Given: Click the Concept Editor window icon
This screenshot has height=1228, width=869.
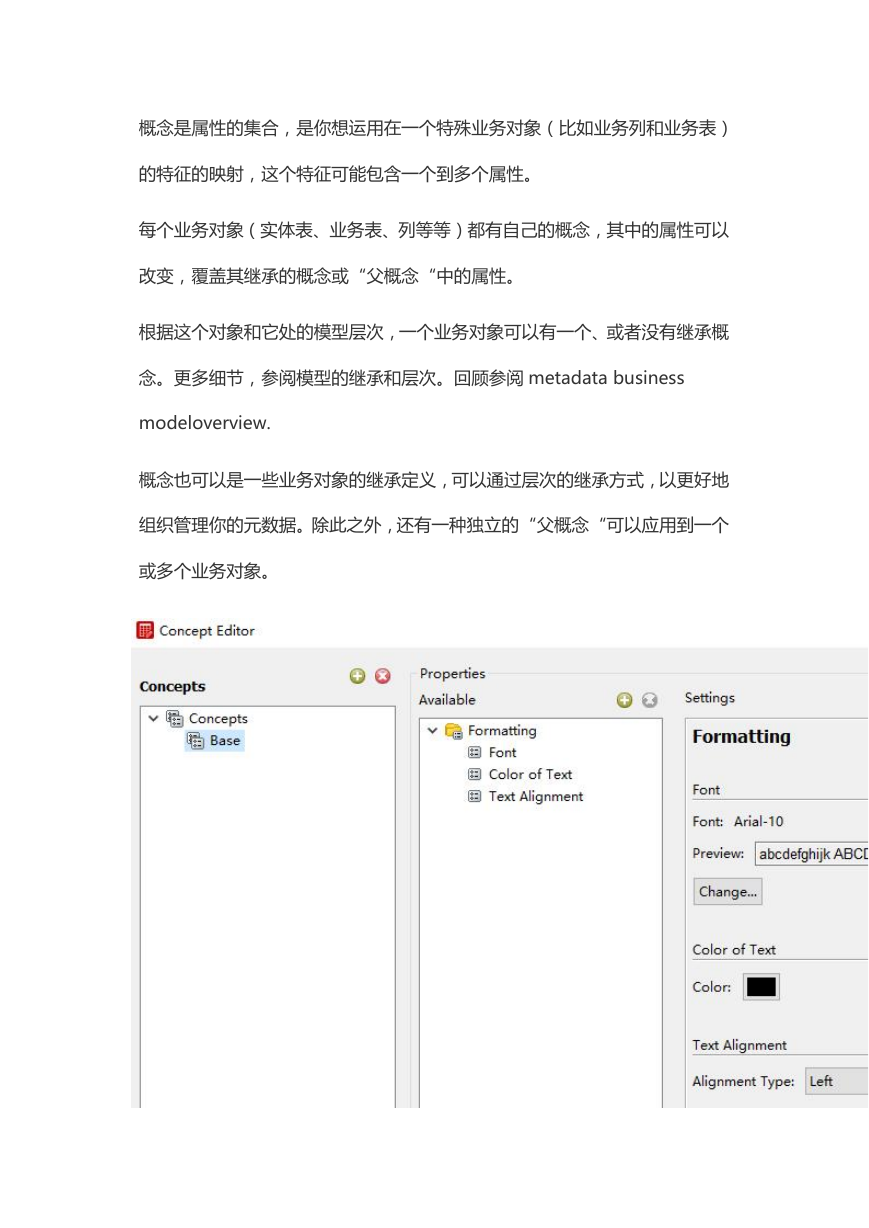Looking at the screenshot, I should click(x=146, y=630).
